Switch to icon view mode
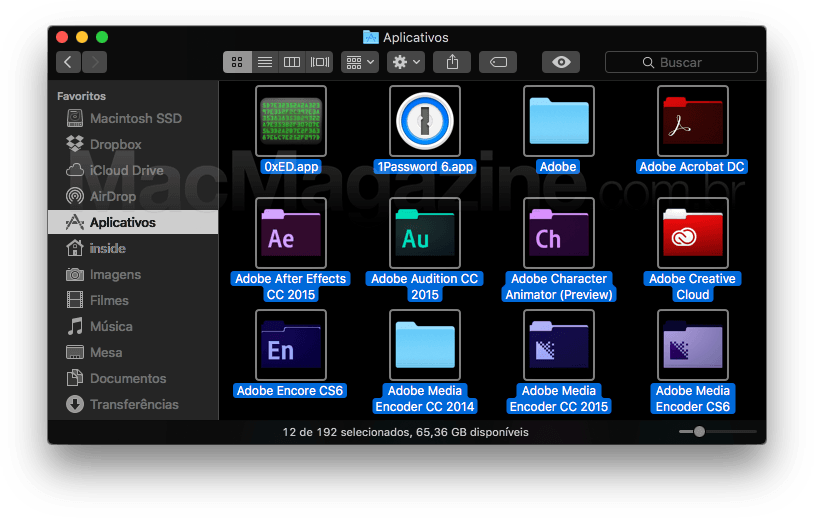The image size is (814, 518). pos(237,62)
